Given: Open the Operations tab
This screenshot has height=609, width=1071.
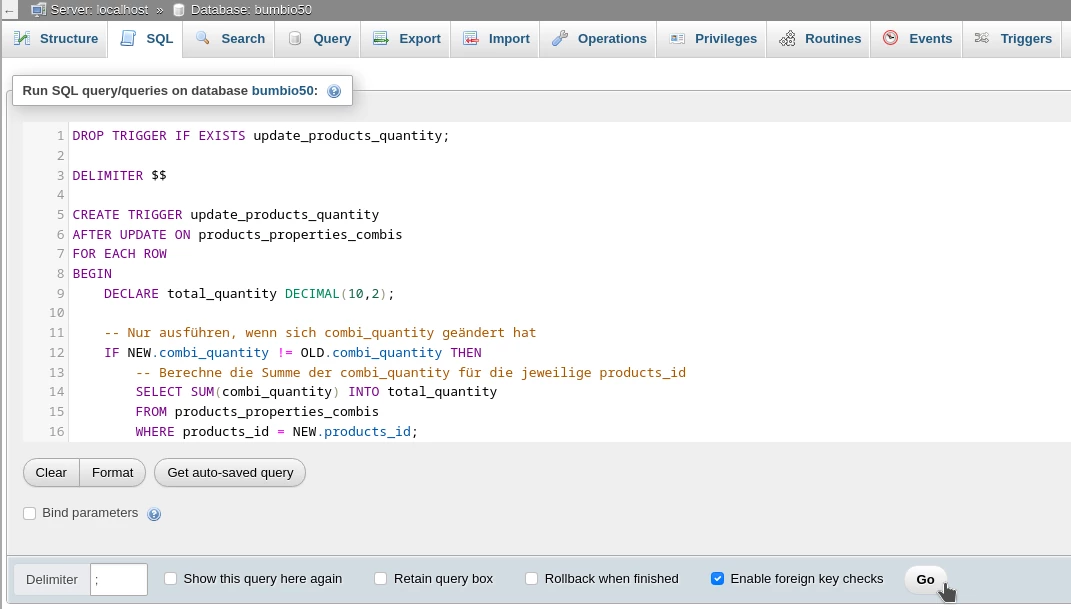Looking at the screenshot, I should [599, 39].
